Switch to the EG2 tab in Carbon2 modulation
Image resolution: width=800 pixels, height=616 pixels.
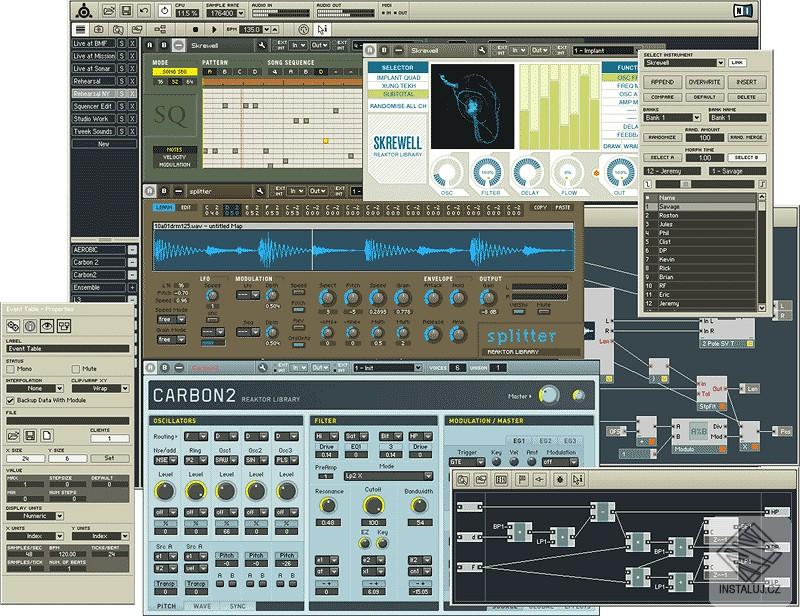coord(544,441)
